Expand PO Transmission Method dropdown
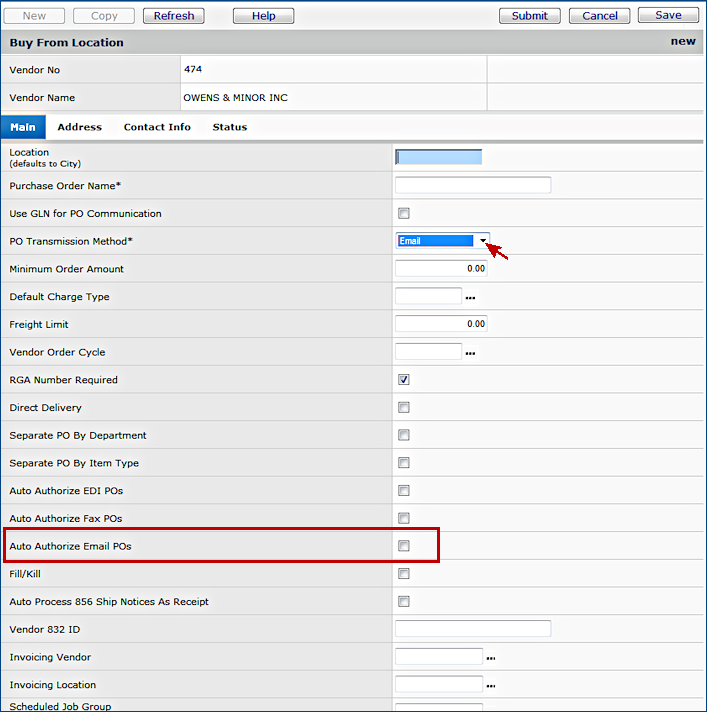The width and height of the screenshot is (707, 712). pos(482,241)
